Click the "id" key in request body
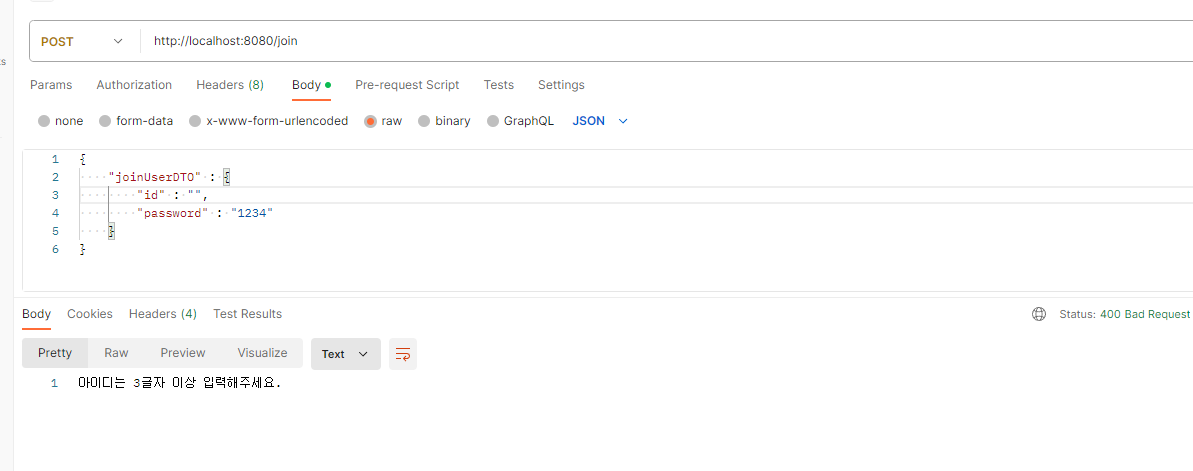 point(151,196)
